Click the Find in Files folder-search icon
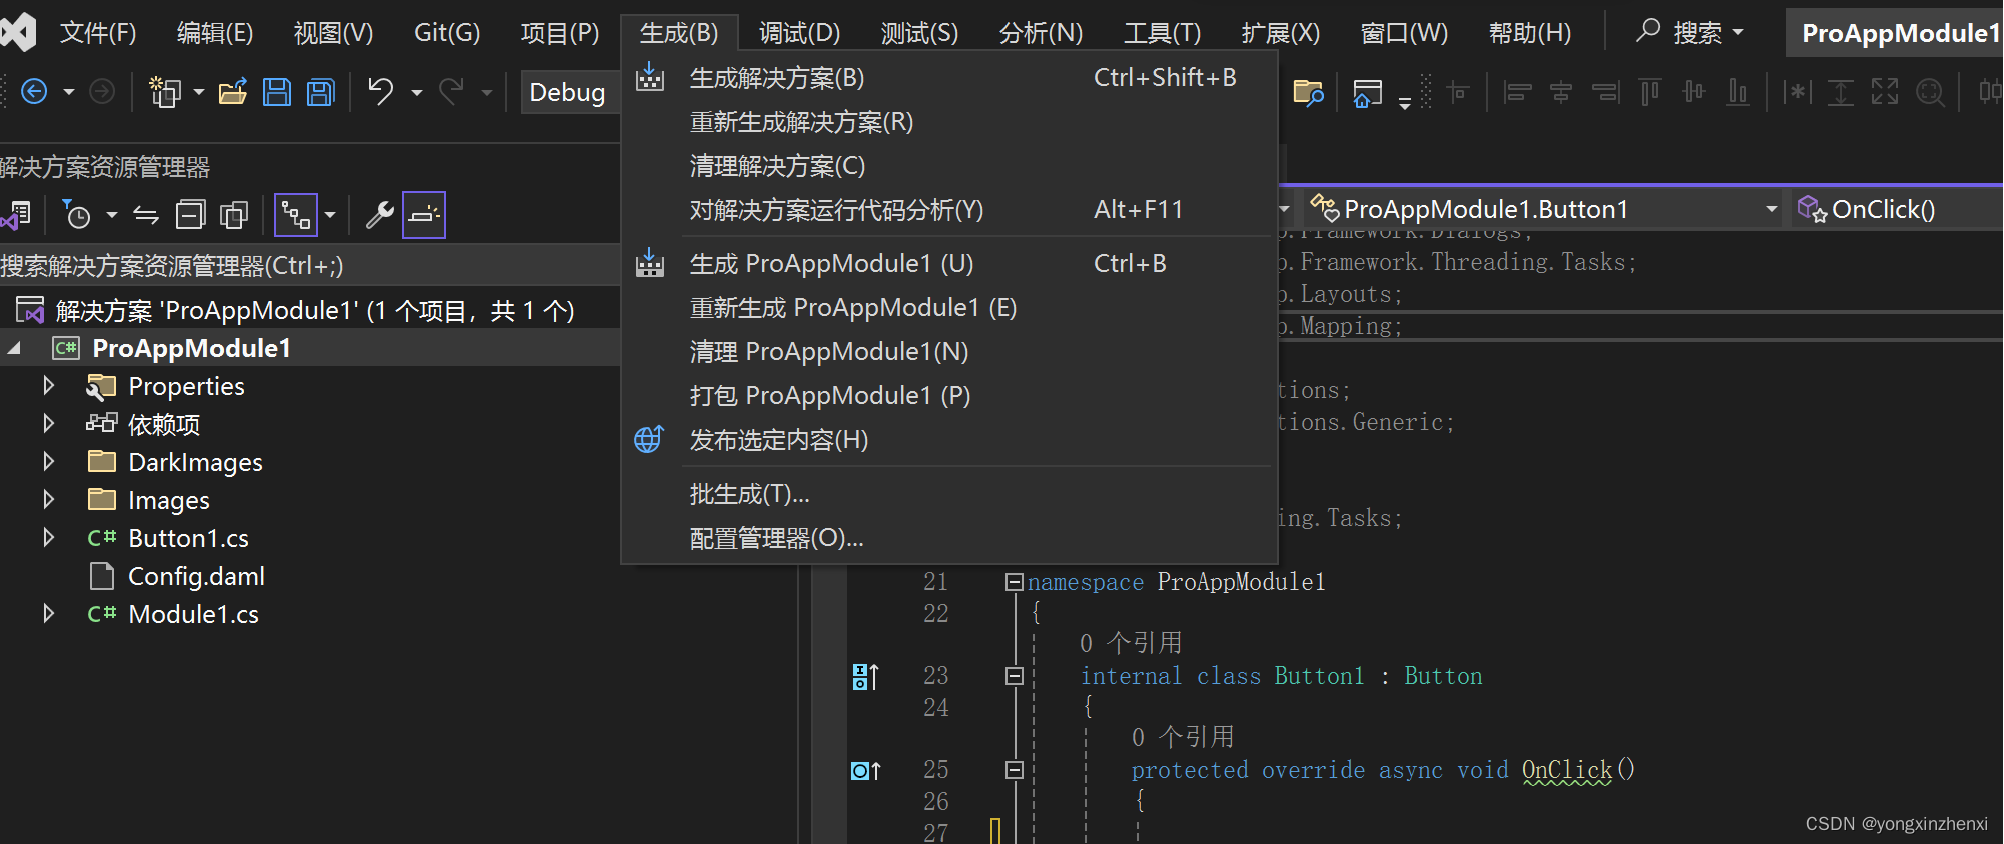This screenshot has width=2004, height=844. (x=1308, y=92)
